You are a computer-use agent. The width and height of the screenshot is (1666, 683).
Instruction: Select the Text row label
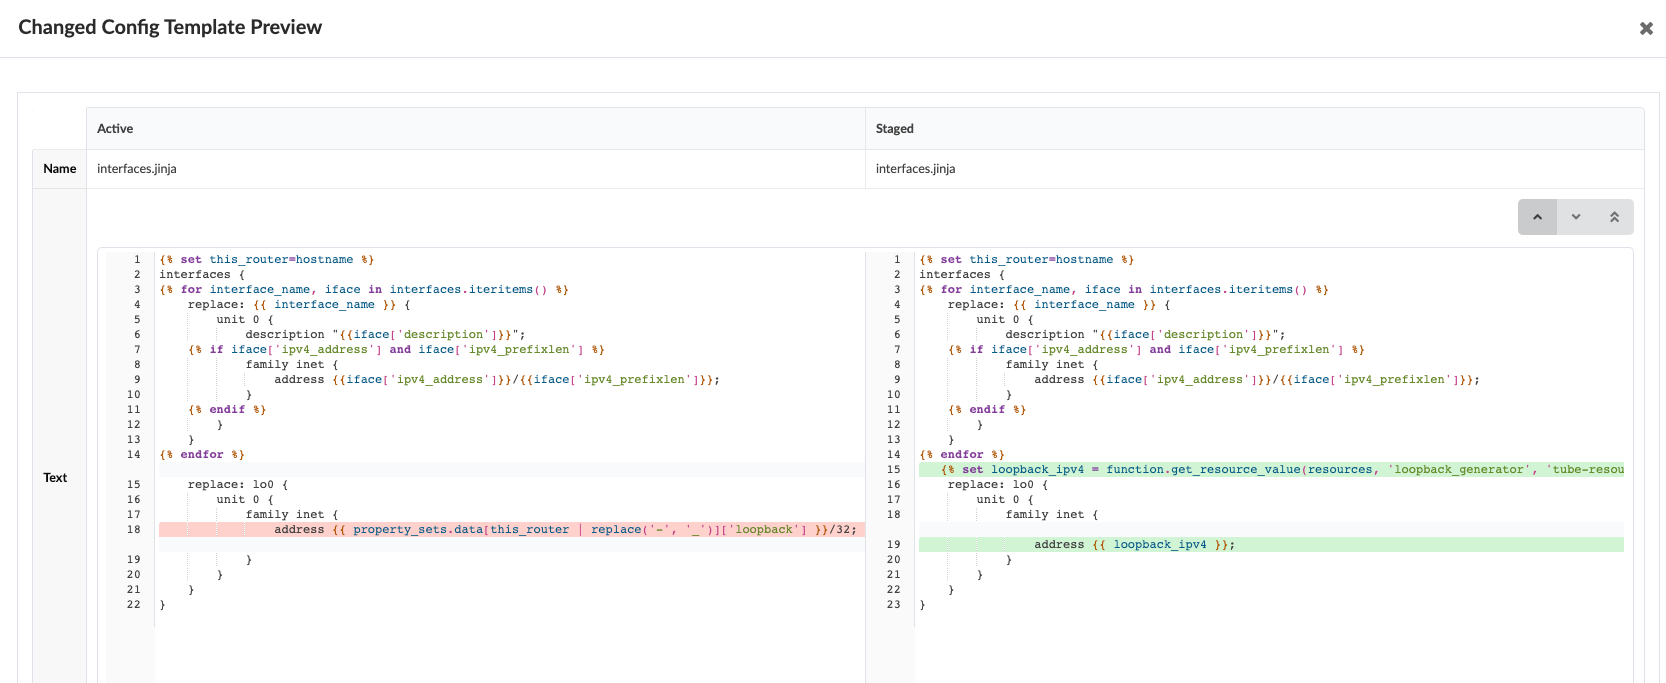pos(55,478)
